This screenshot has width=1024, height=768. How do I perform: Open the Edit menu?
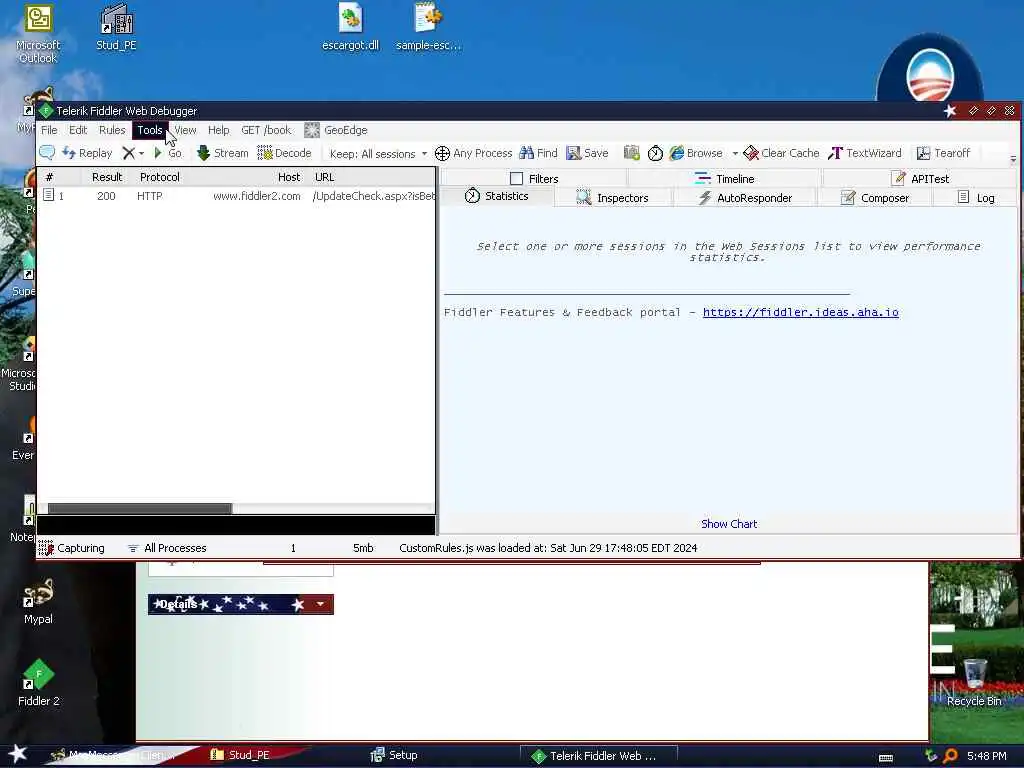click(78, 130)
